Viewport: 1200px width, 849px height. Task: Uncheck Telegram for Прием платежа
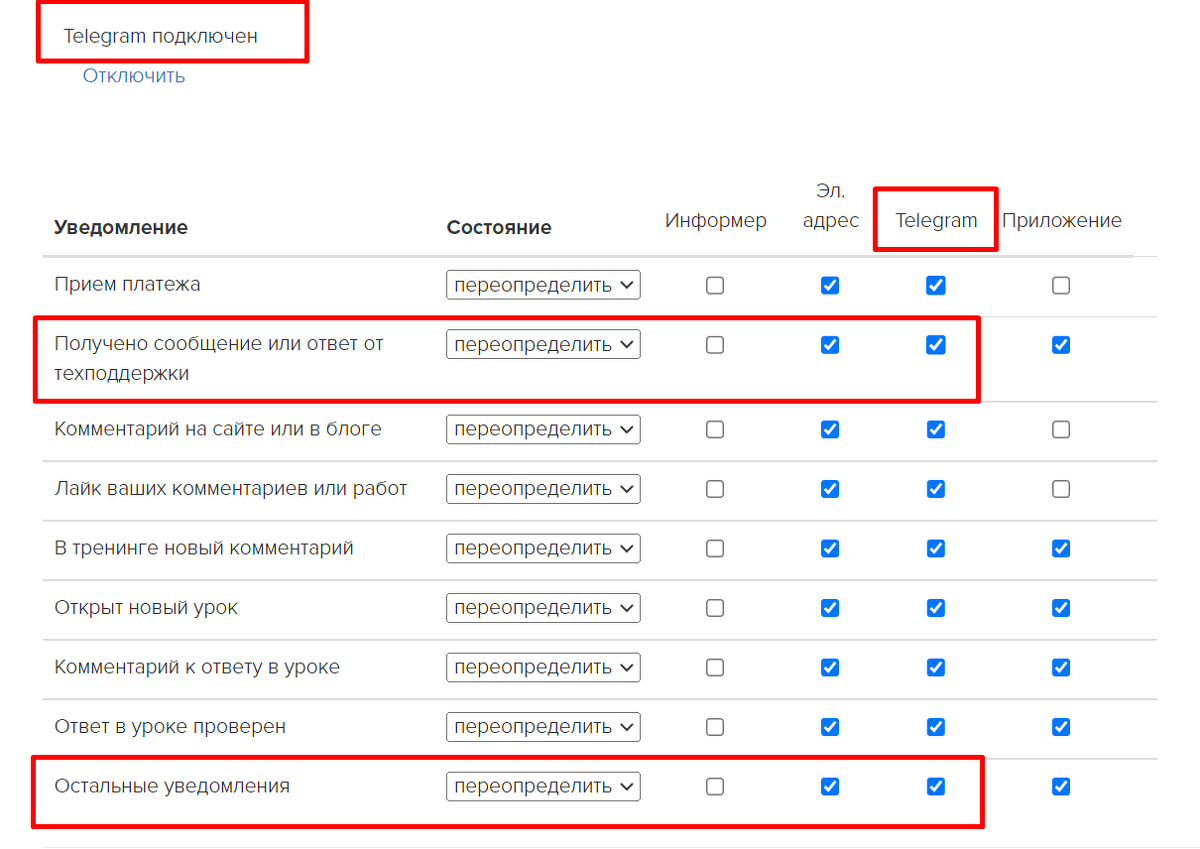tap(936, 285)
